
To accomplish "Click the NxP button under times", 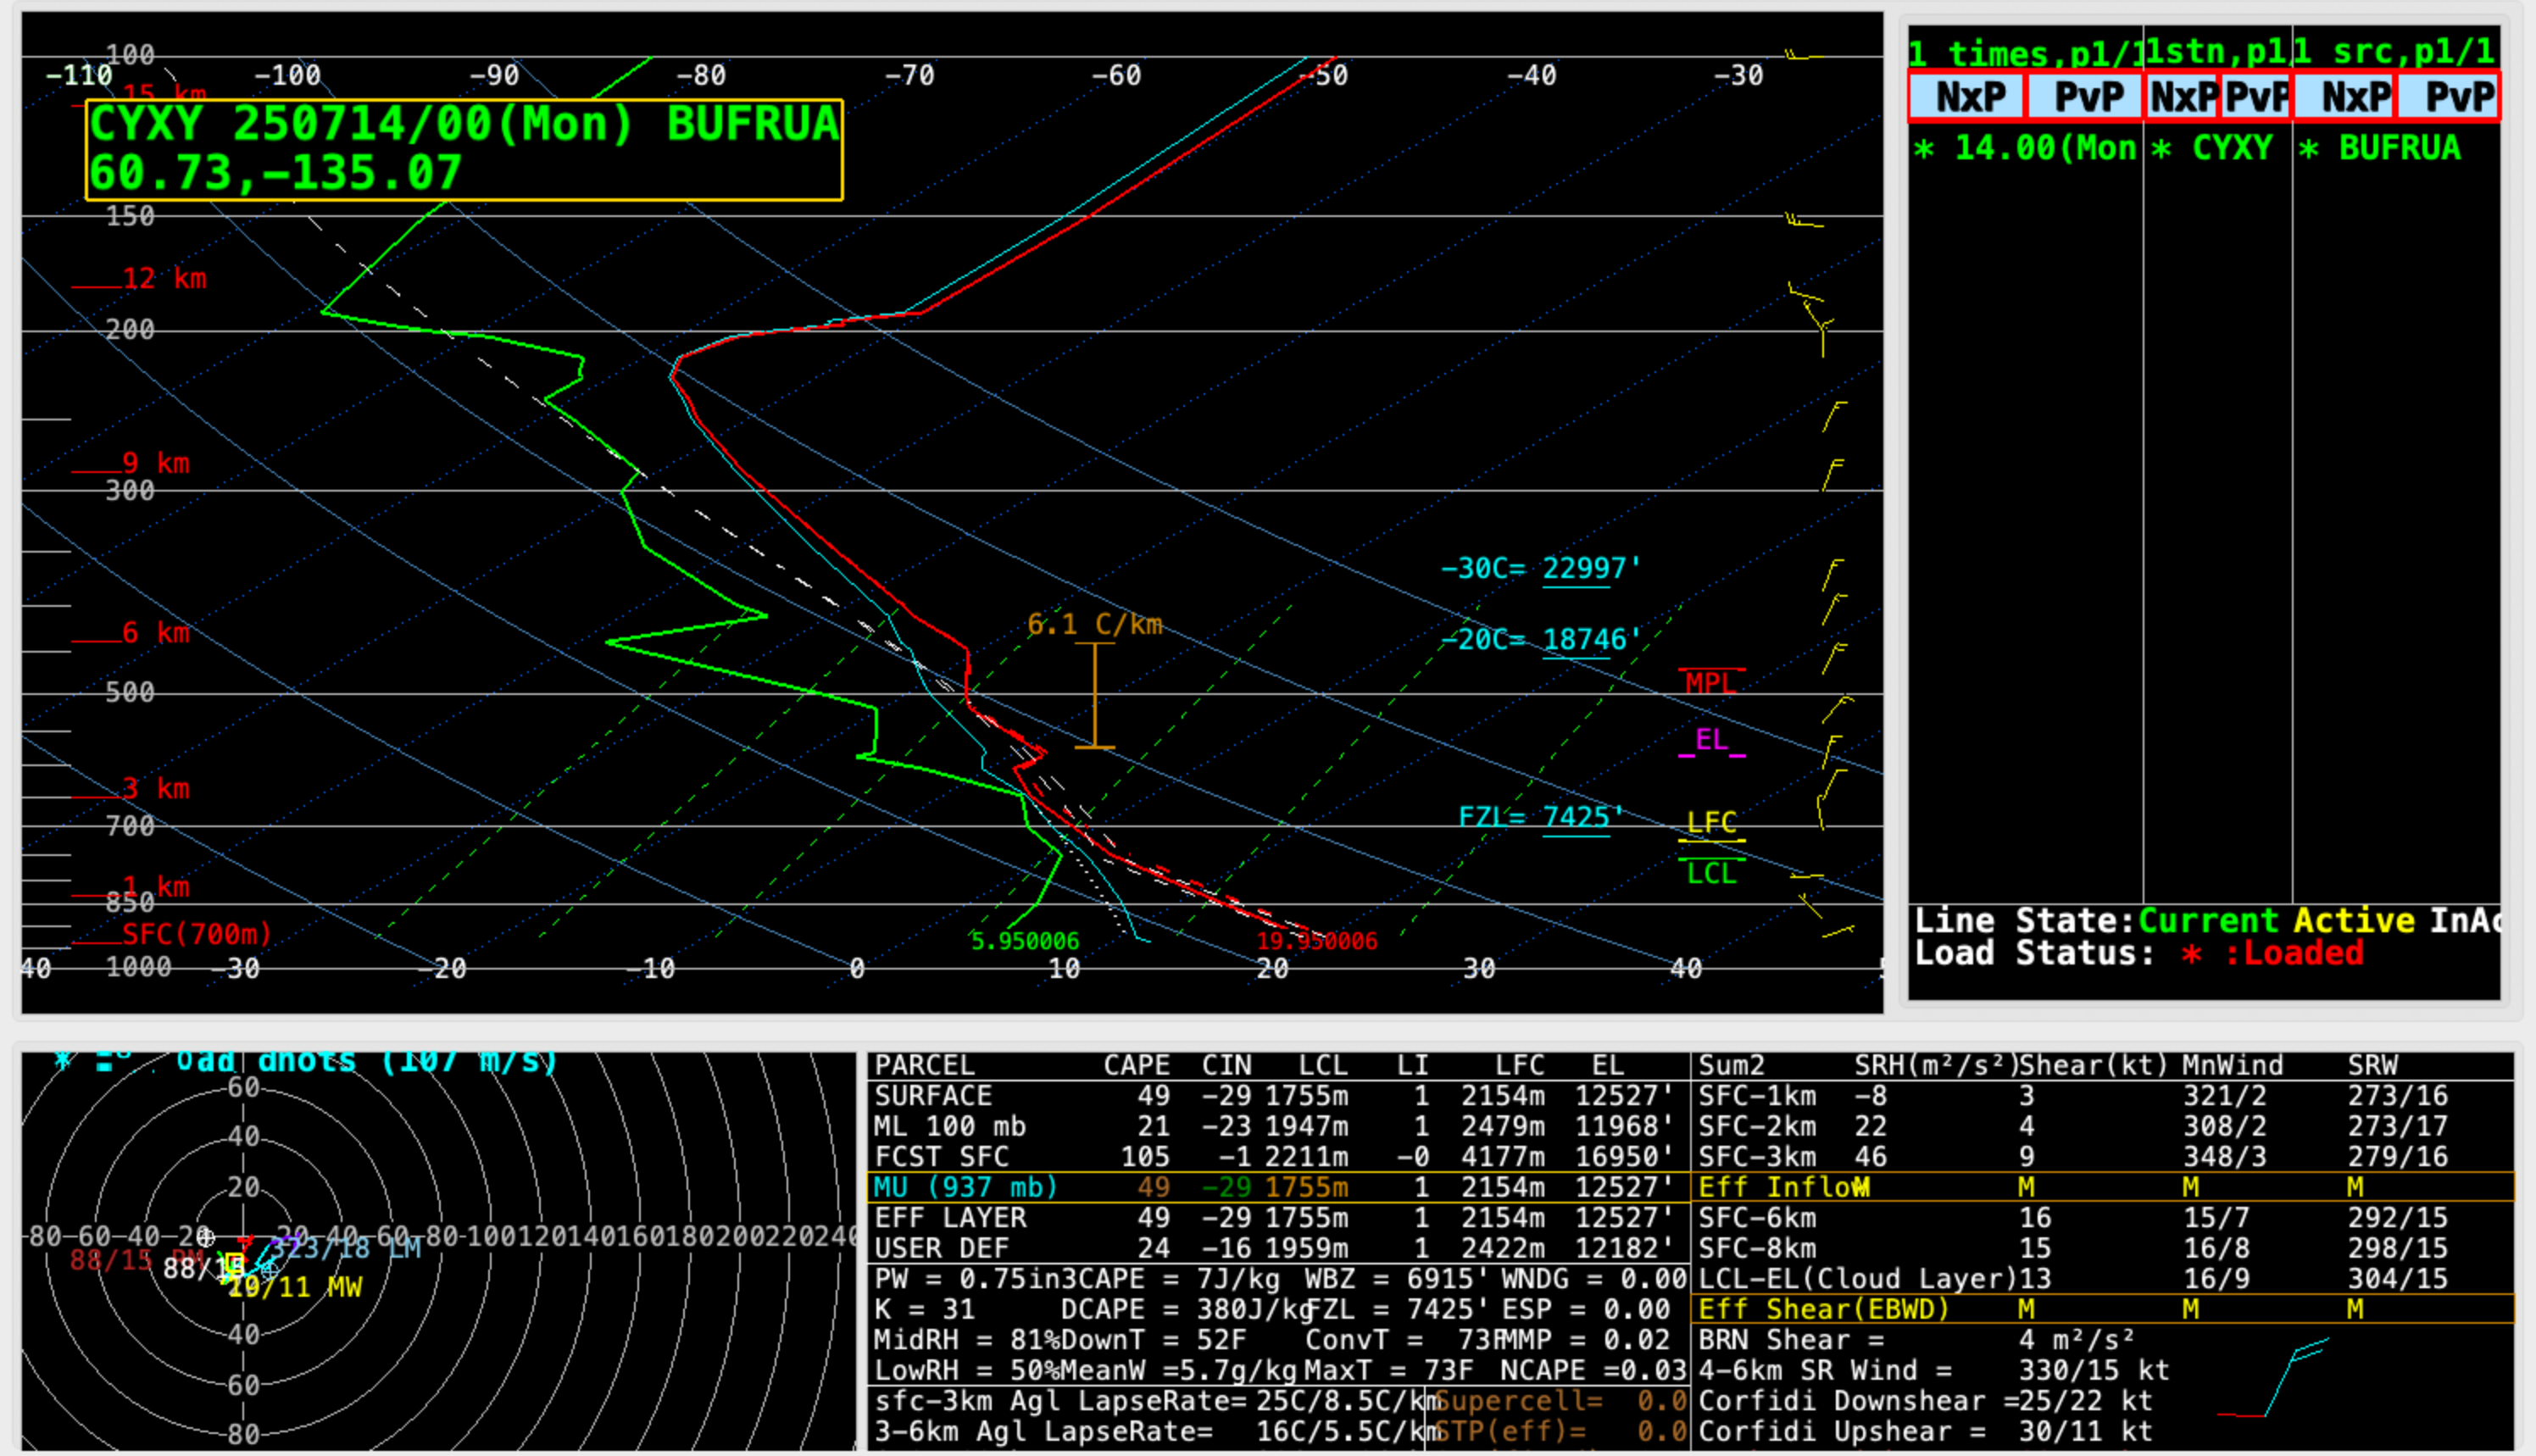I will click(x=1967, y=97).
